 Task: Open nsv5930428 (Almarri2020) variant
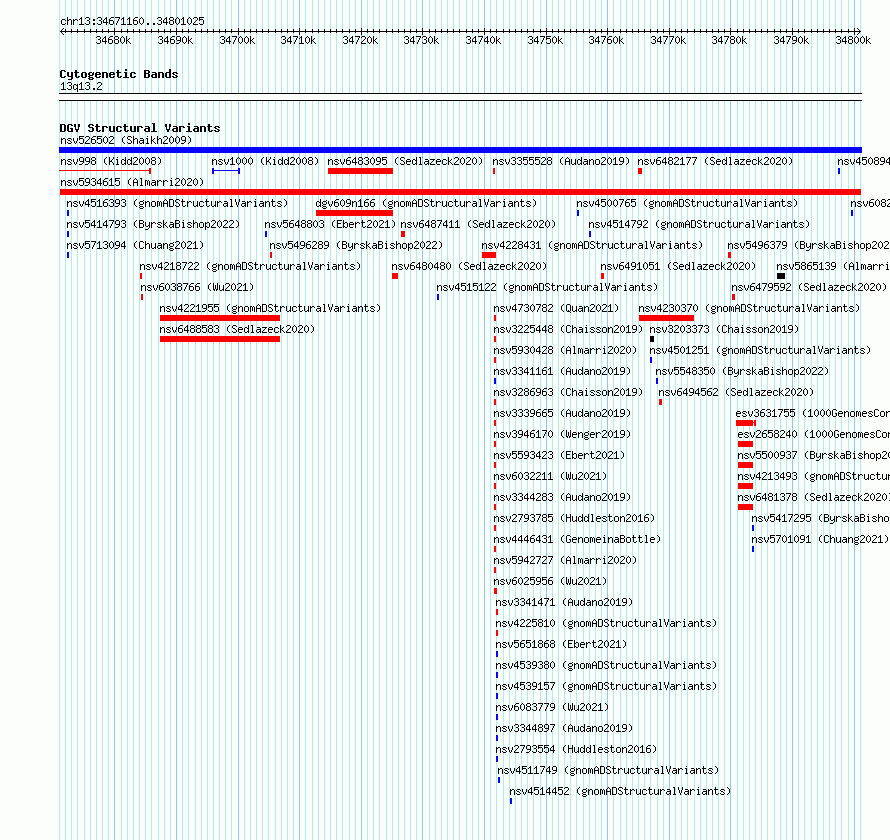565,350
